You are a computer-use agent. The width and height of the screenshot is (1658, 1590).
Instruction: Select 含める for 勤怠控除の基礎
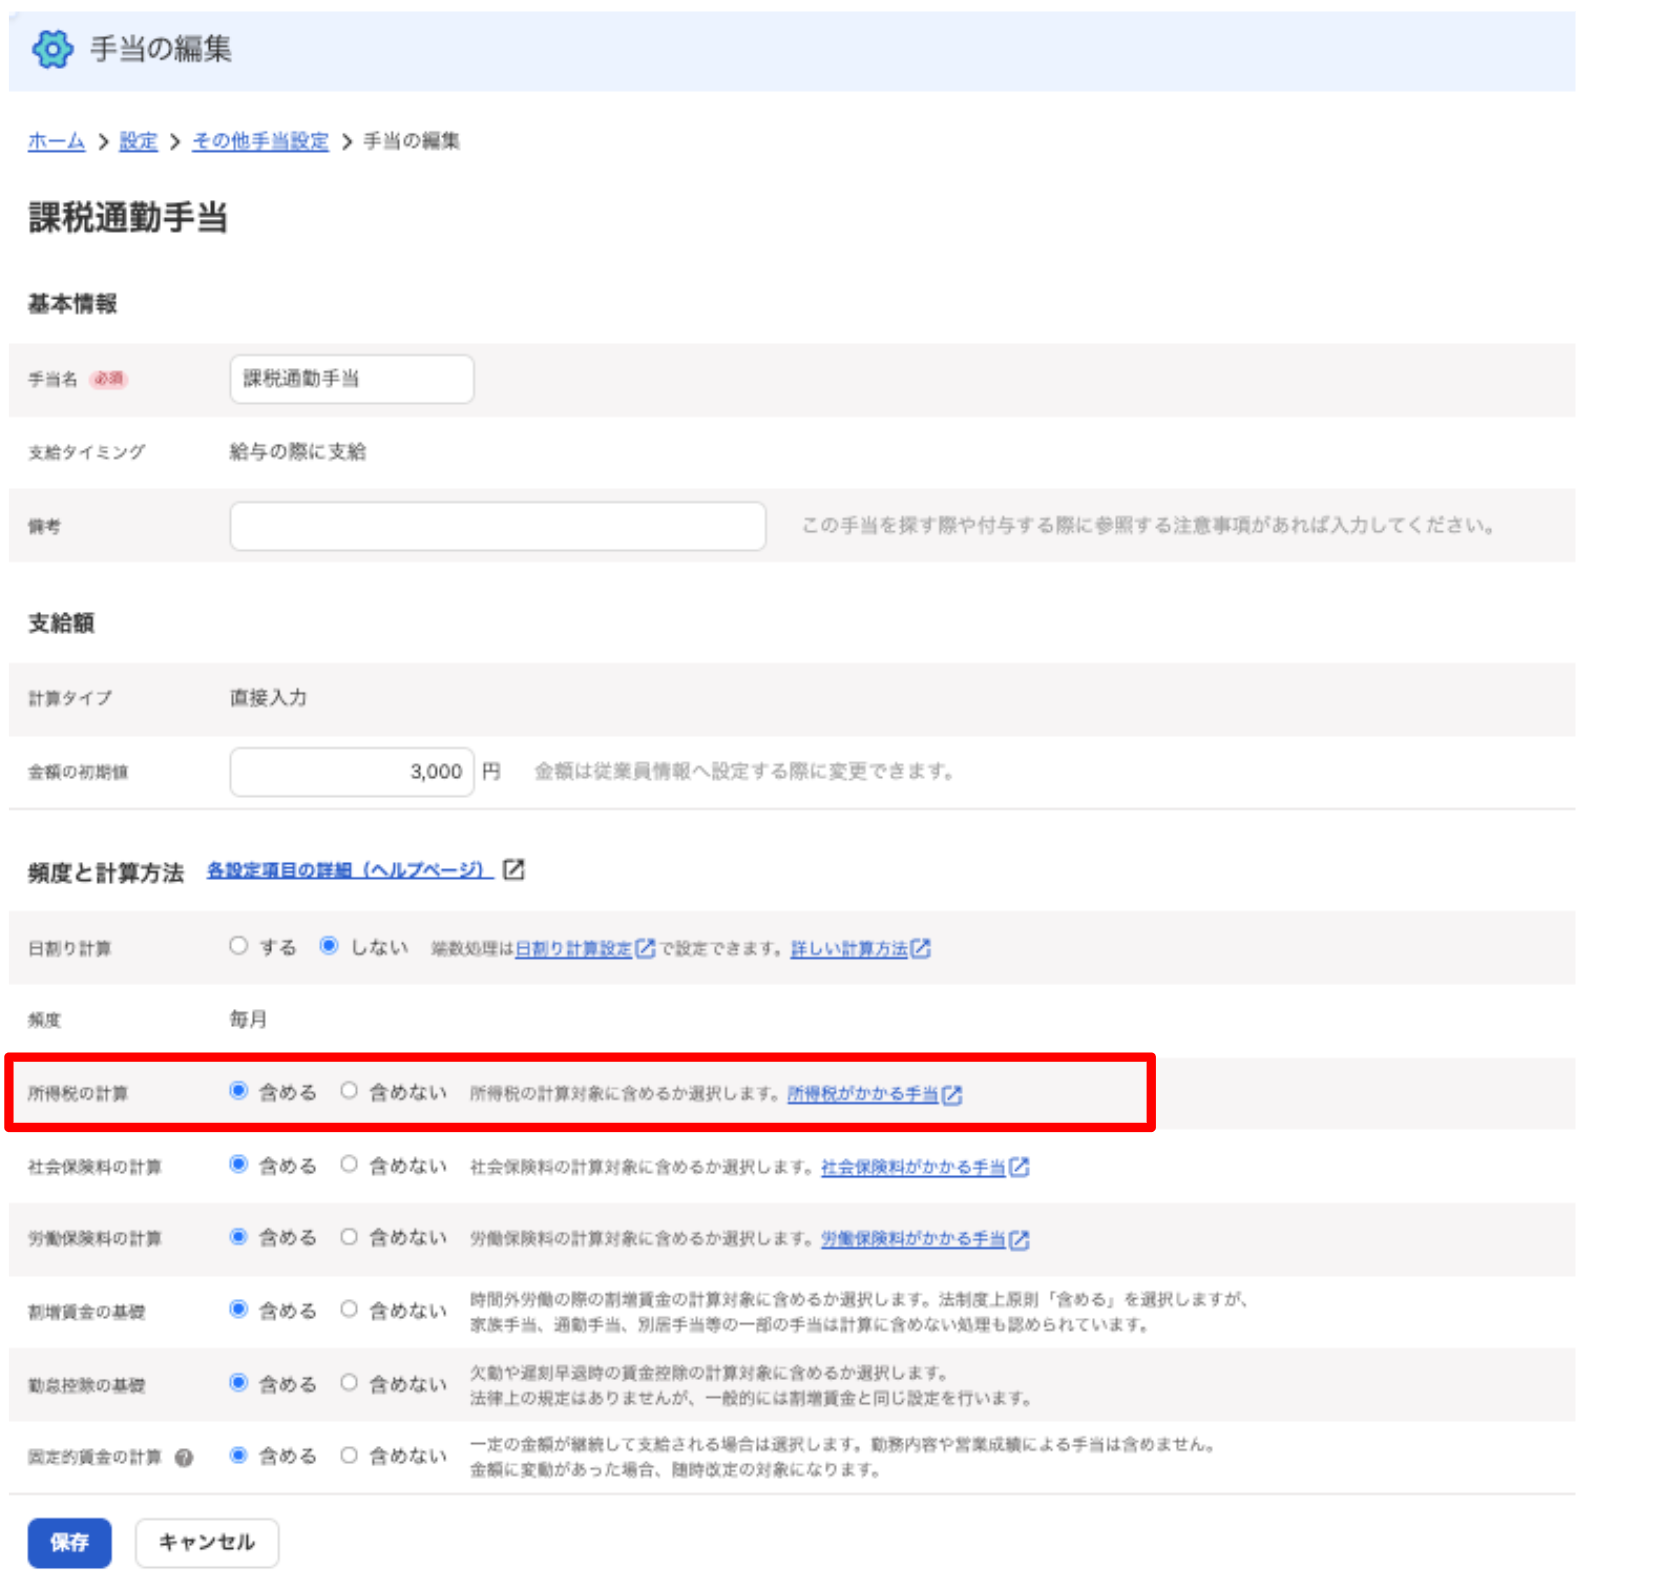238,1383
